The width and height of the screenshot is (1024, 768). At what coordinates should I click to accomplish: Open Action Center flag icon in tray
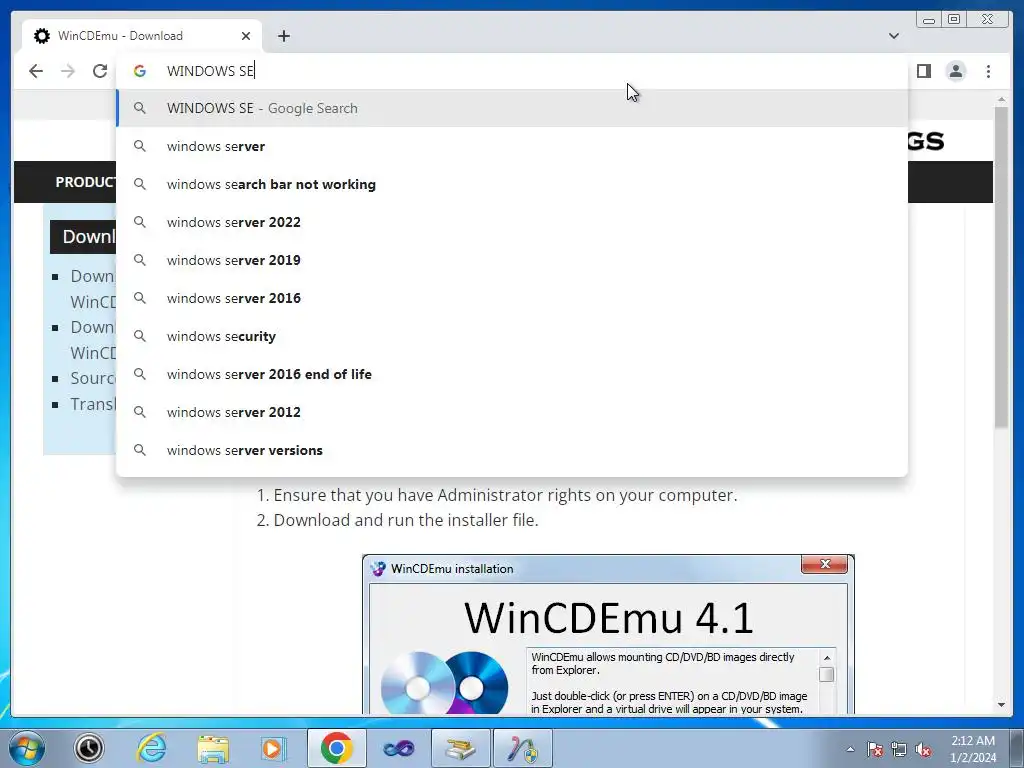point(875,749)
